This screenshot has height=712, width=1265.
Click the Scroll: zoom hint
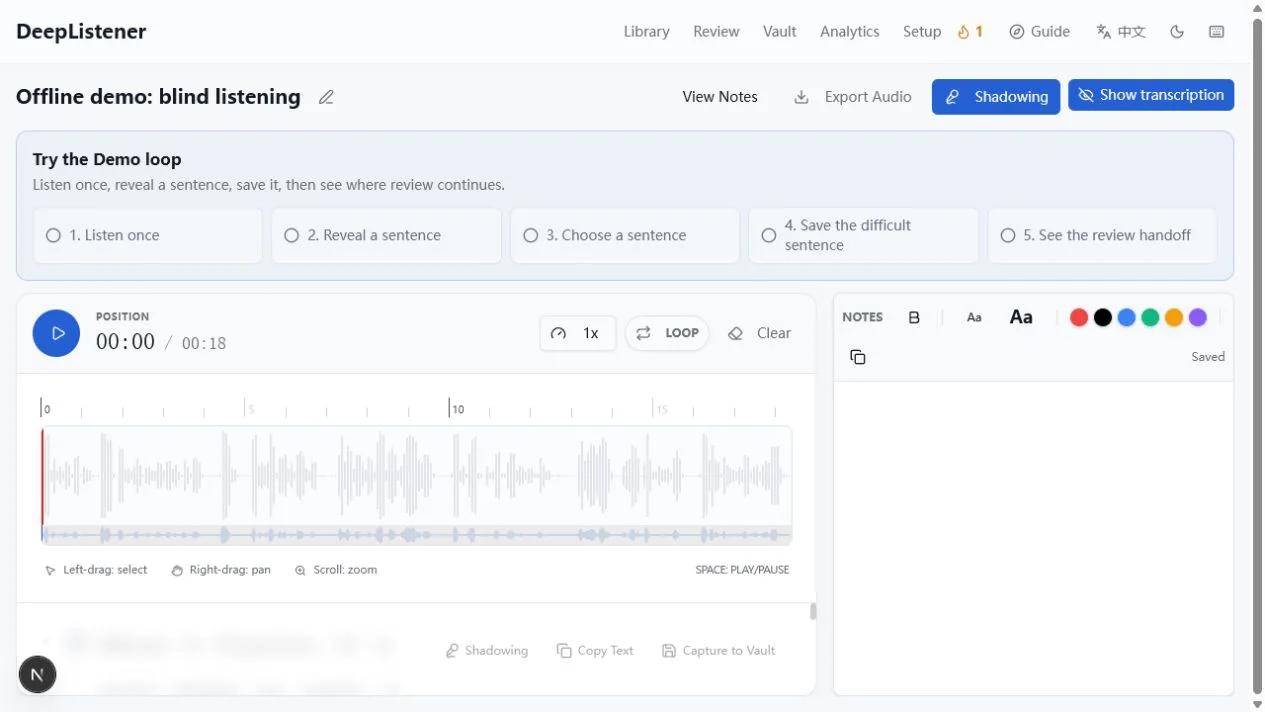click(336, 570)
